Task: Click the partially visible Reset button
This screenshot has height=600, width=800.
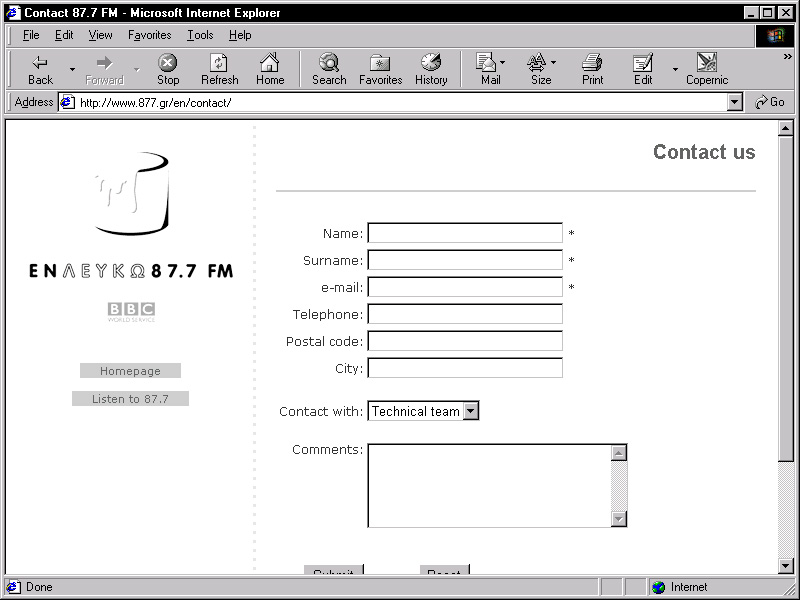Action: tap(444, 569)
